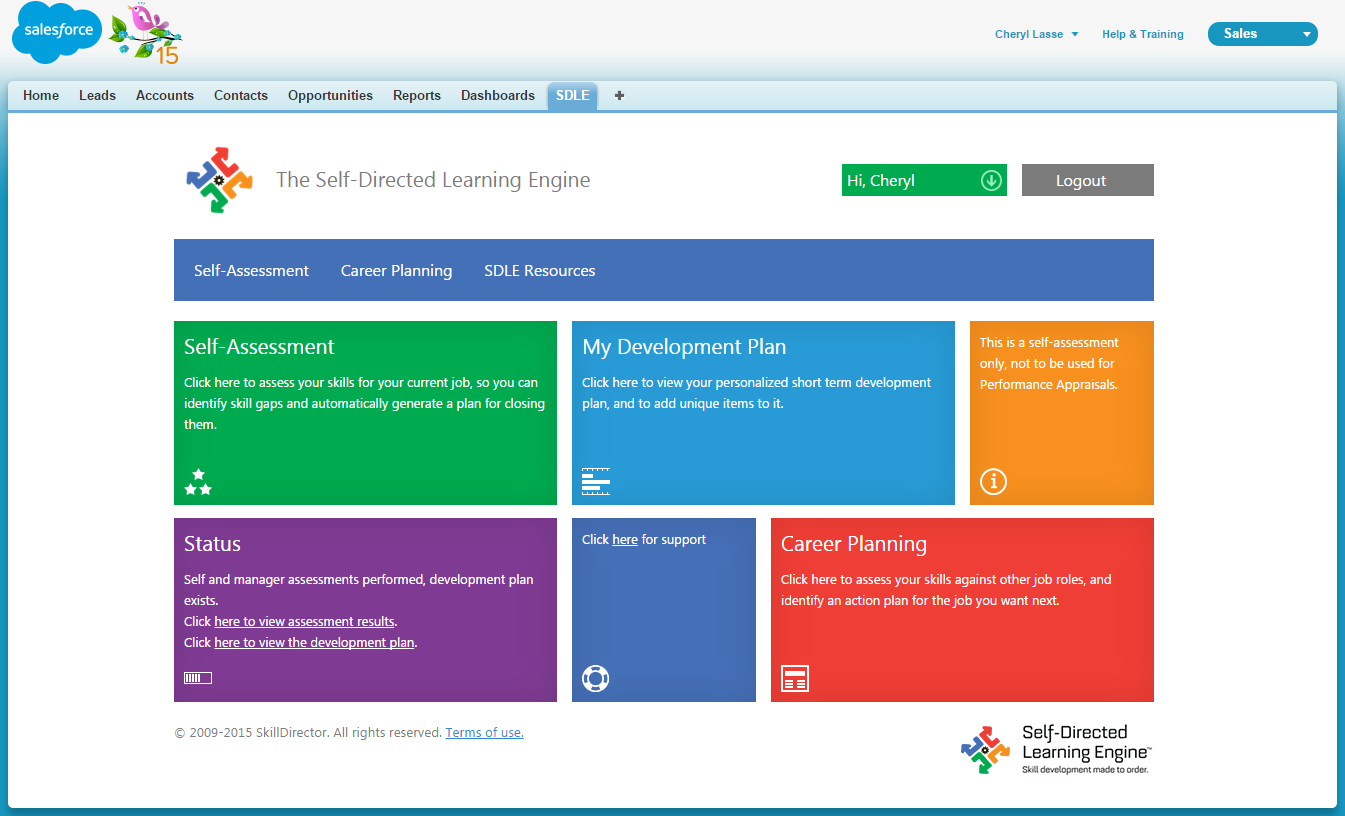The height and width of the screenshot is (816, 1345).
Task: Open the Reports tab
Action: 417,96
